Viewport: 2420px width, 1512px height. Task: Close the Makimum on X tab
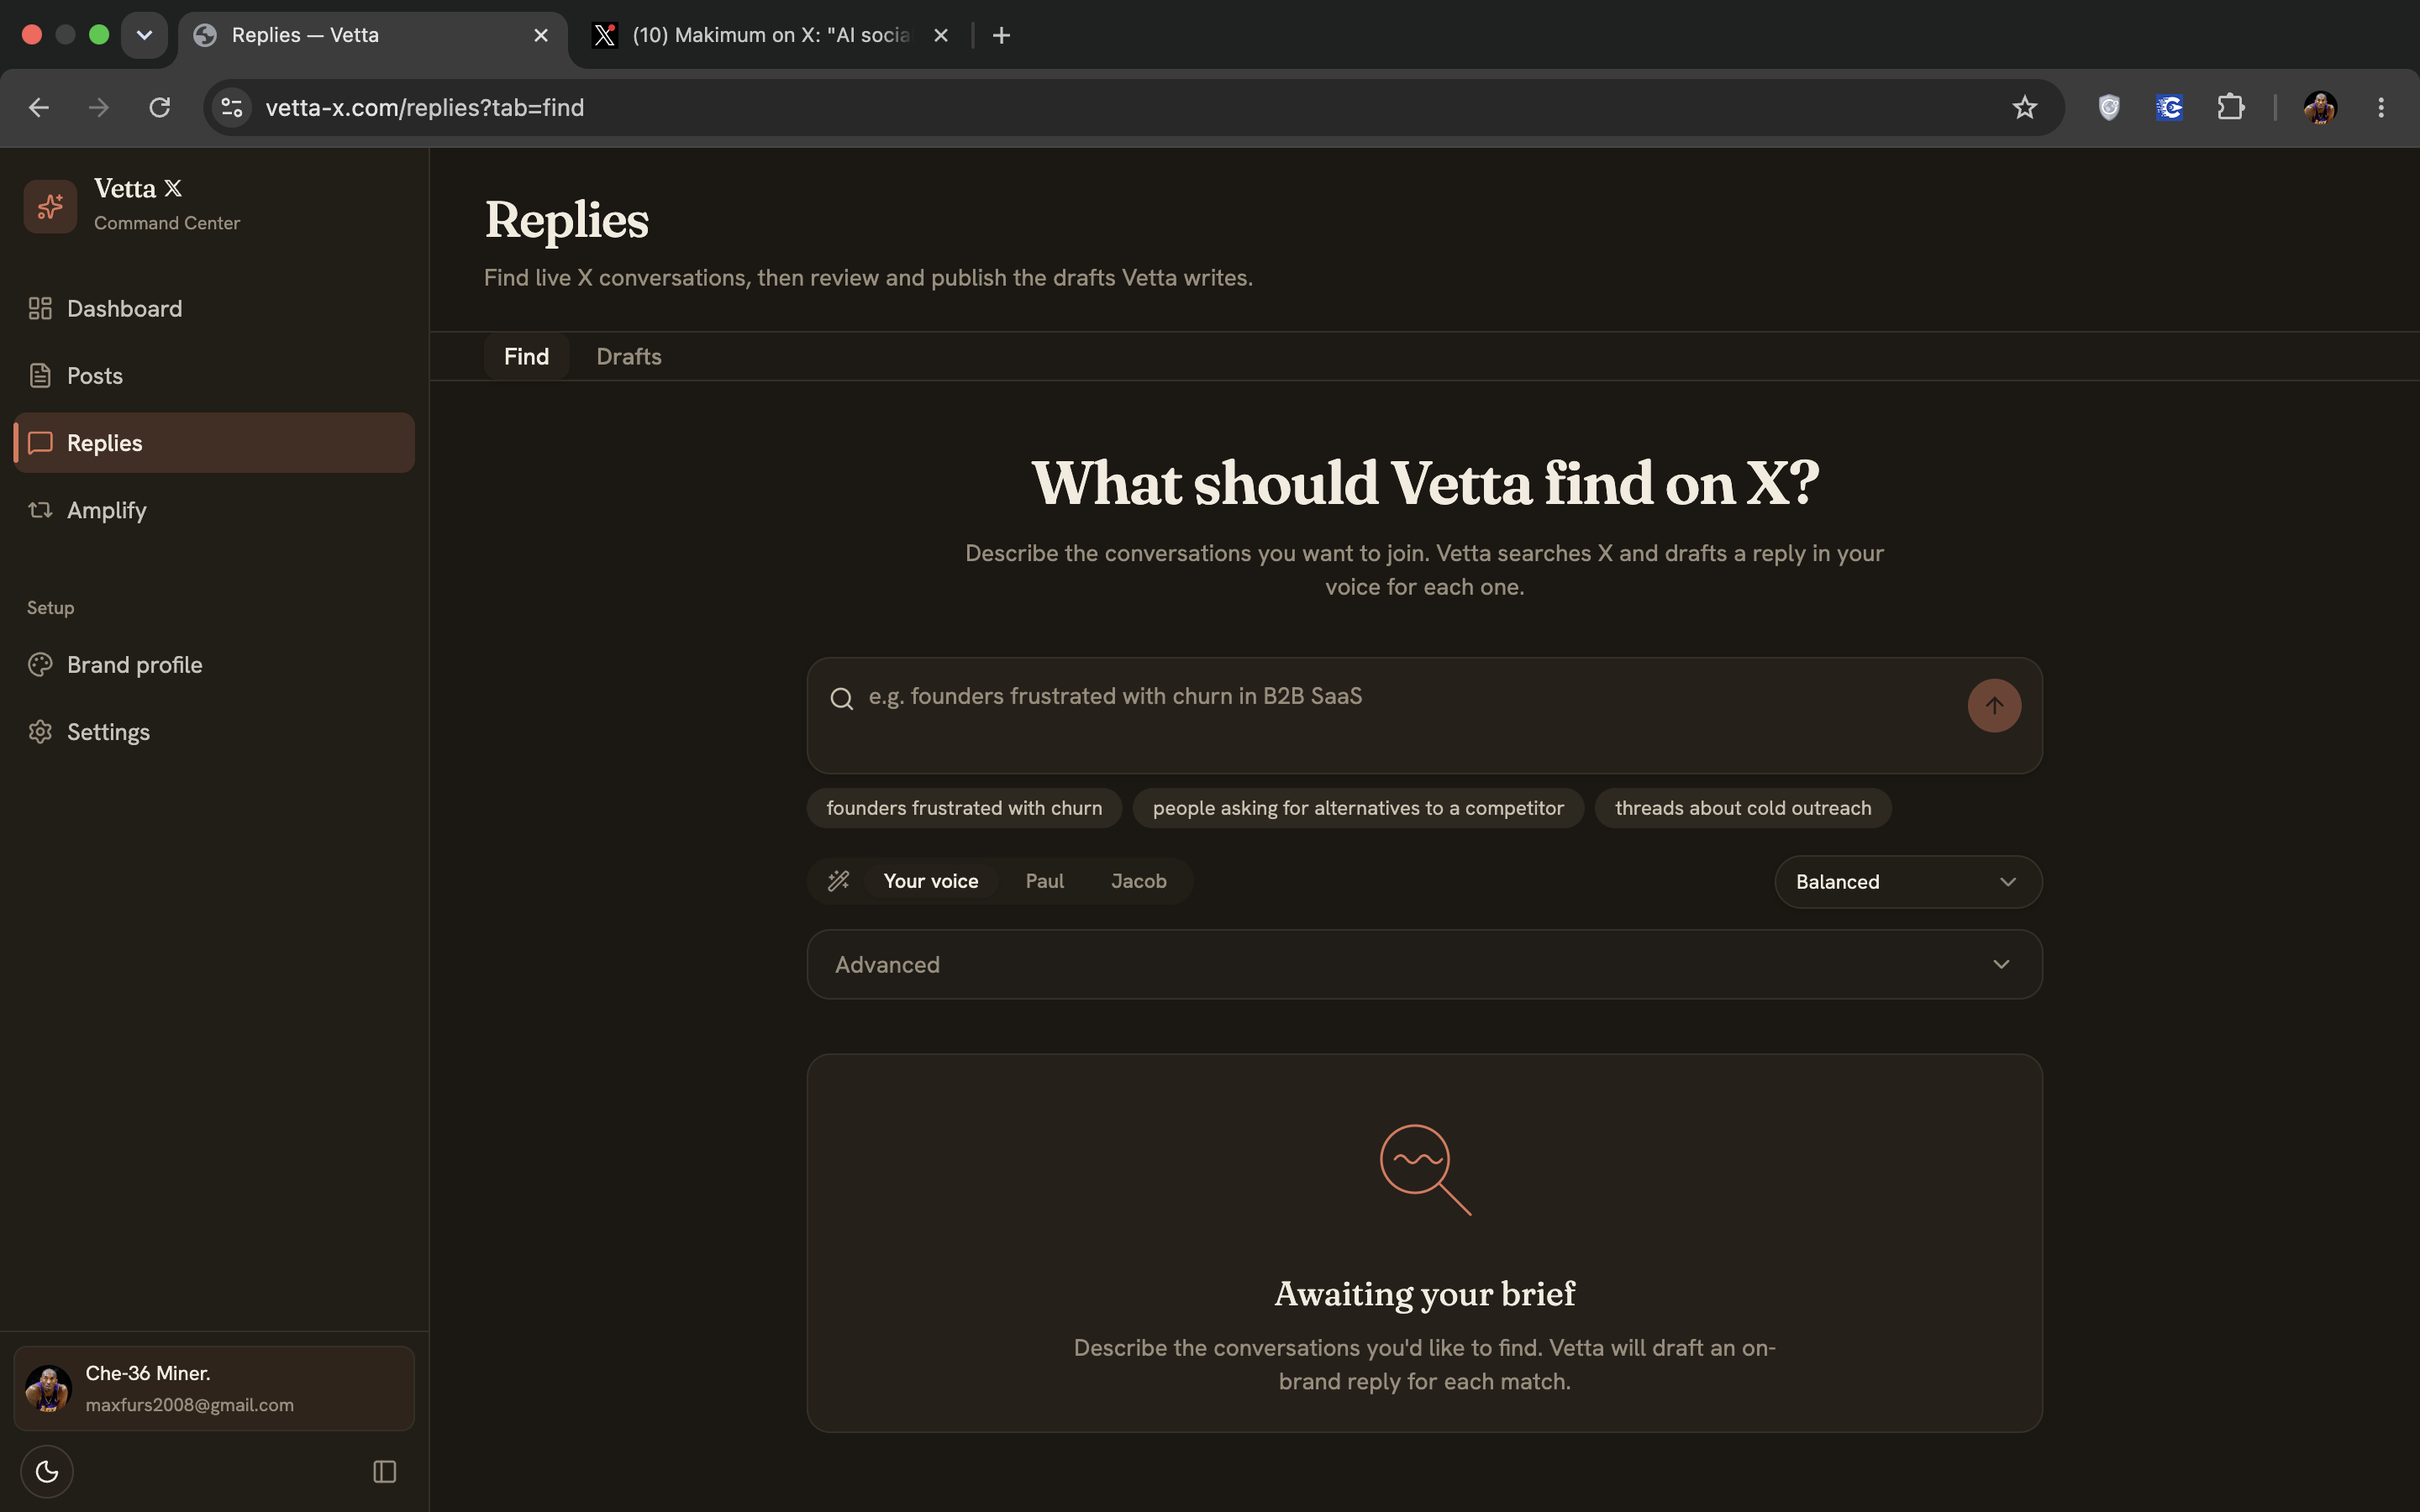(x=941, y=35)
